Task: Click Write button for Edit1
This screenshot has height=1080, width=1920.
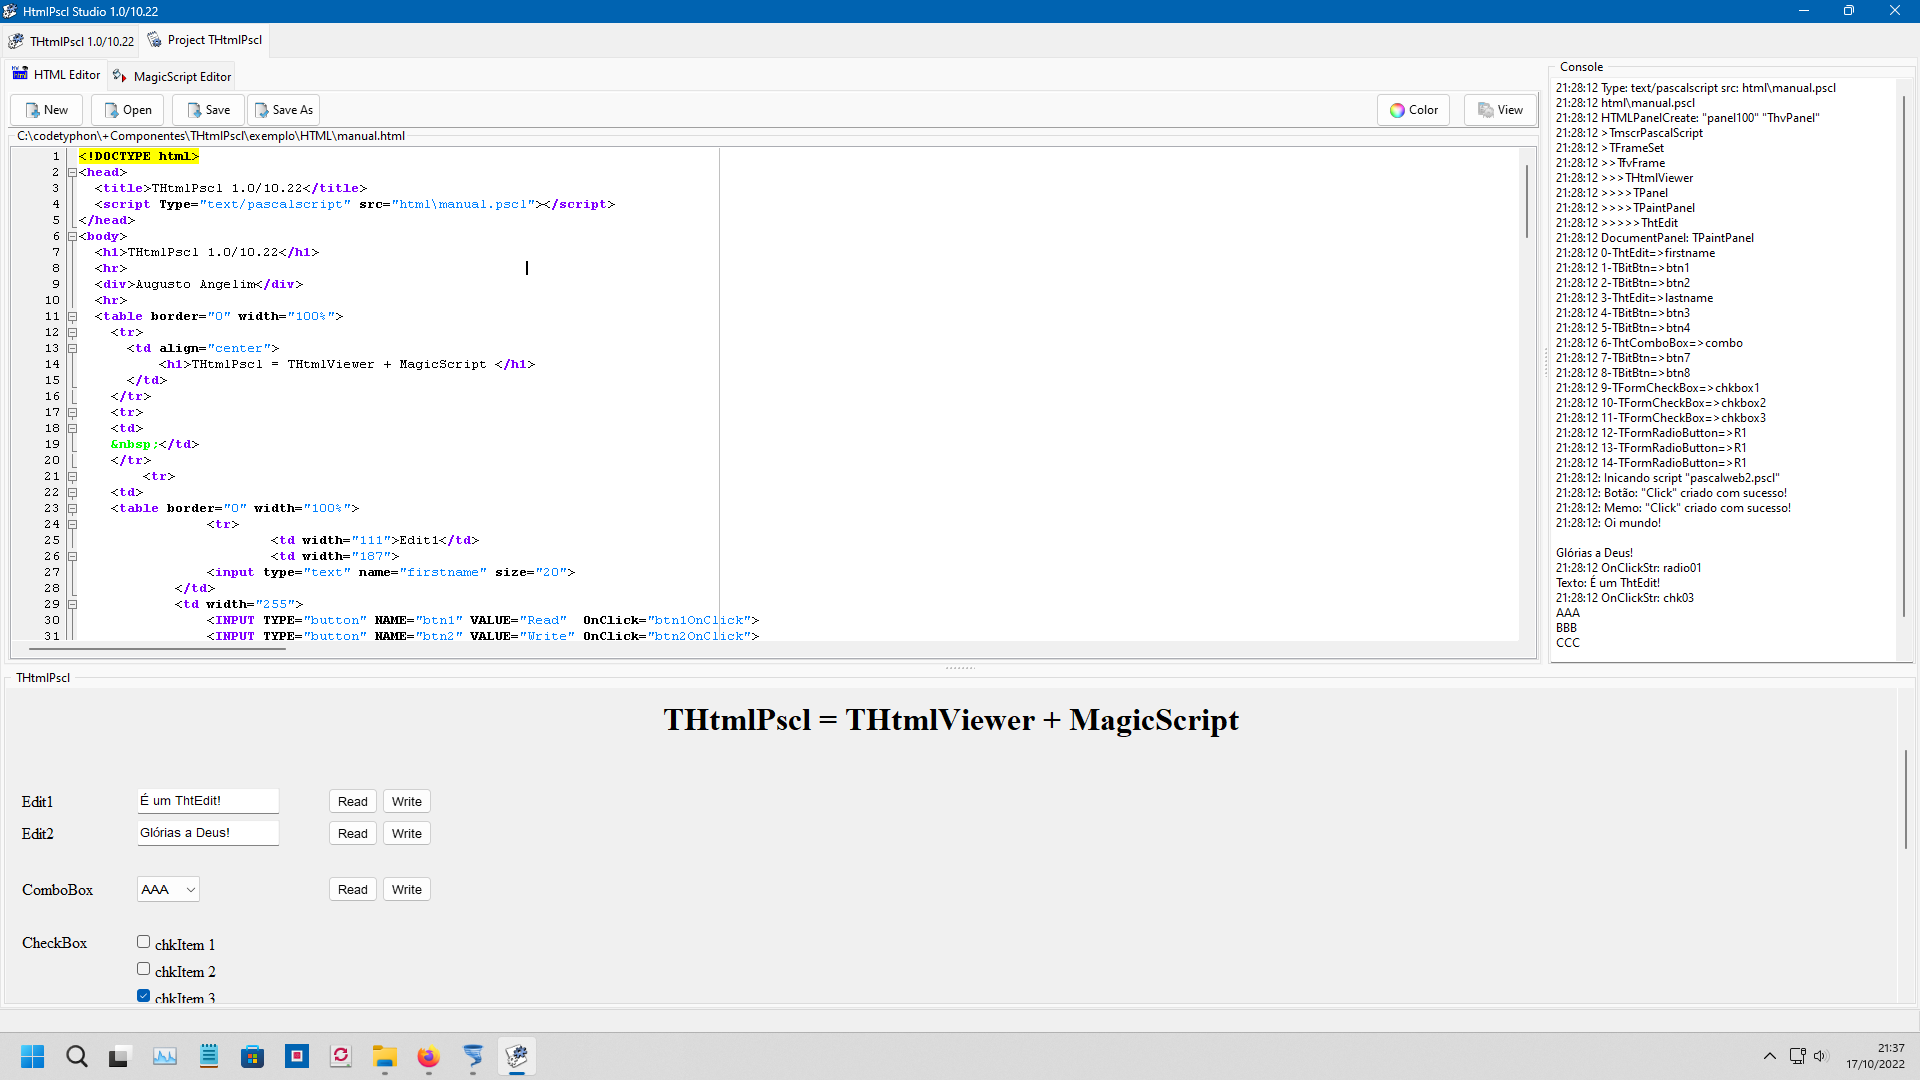Action: click(x=406, y=801)
